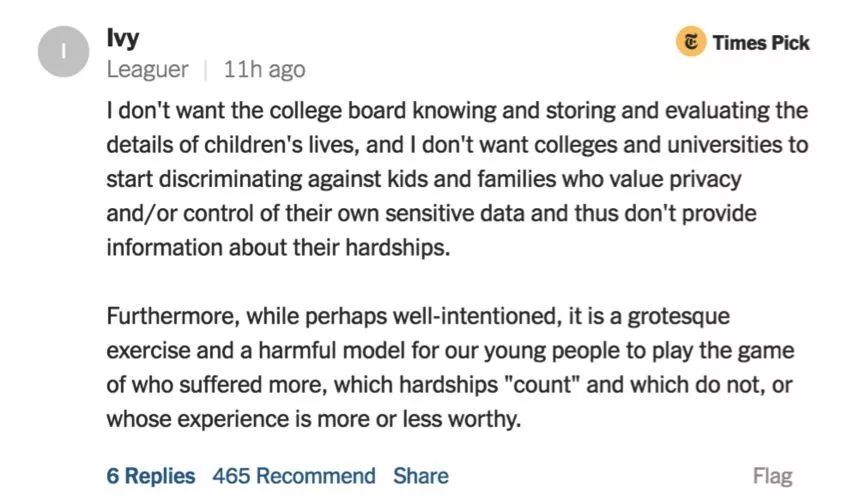Viewport: 865px width, 499px height.
Task: Flag this comment
Action: [772, 476]
